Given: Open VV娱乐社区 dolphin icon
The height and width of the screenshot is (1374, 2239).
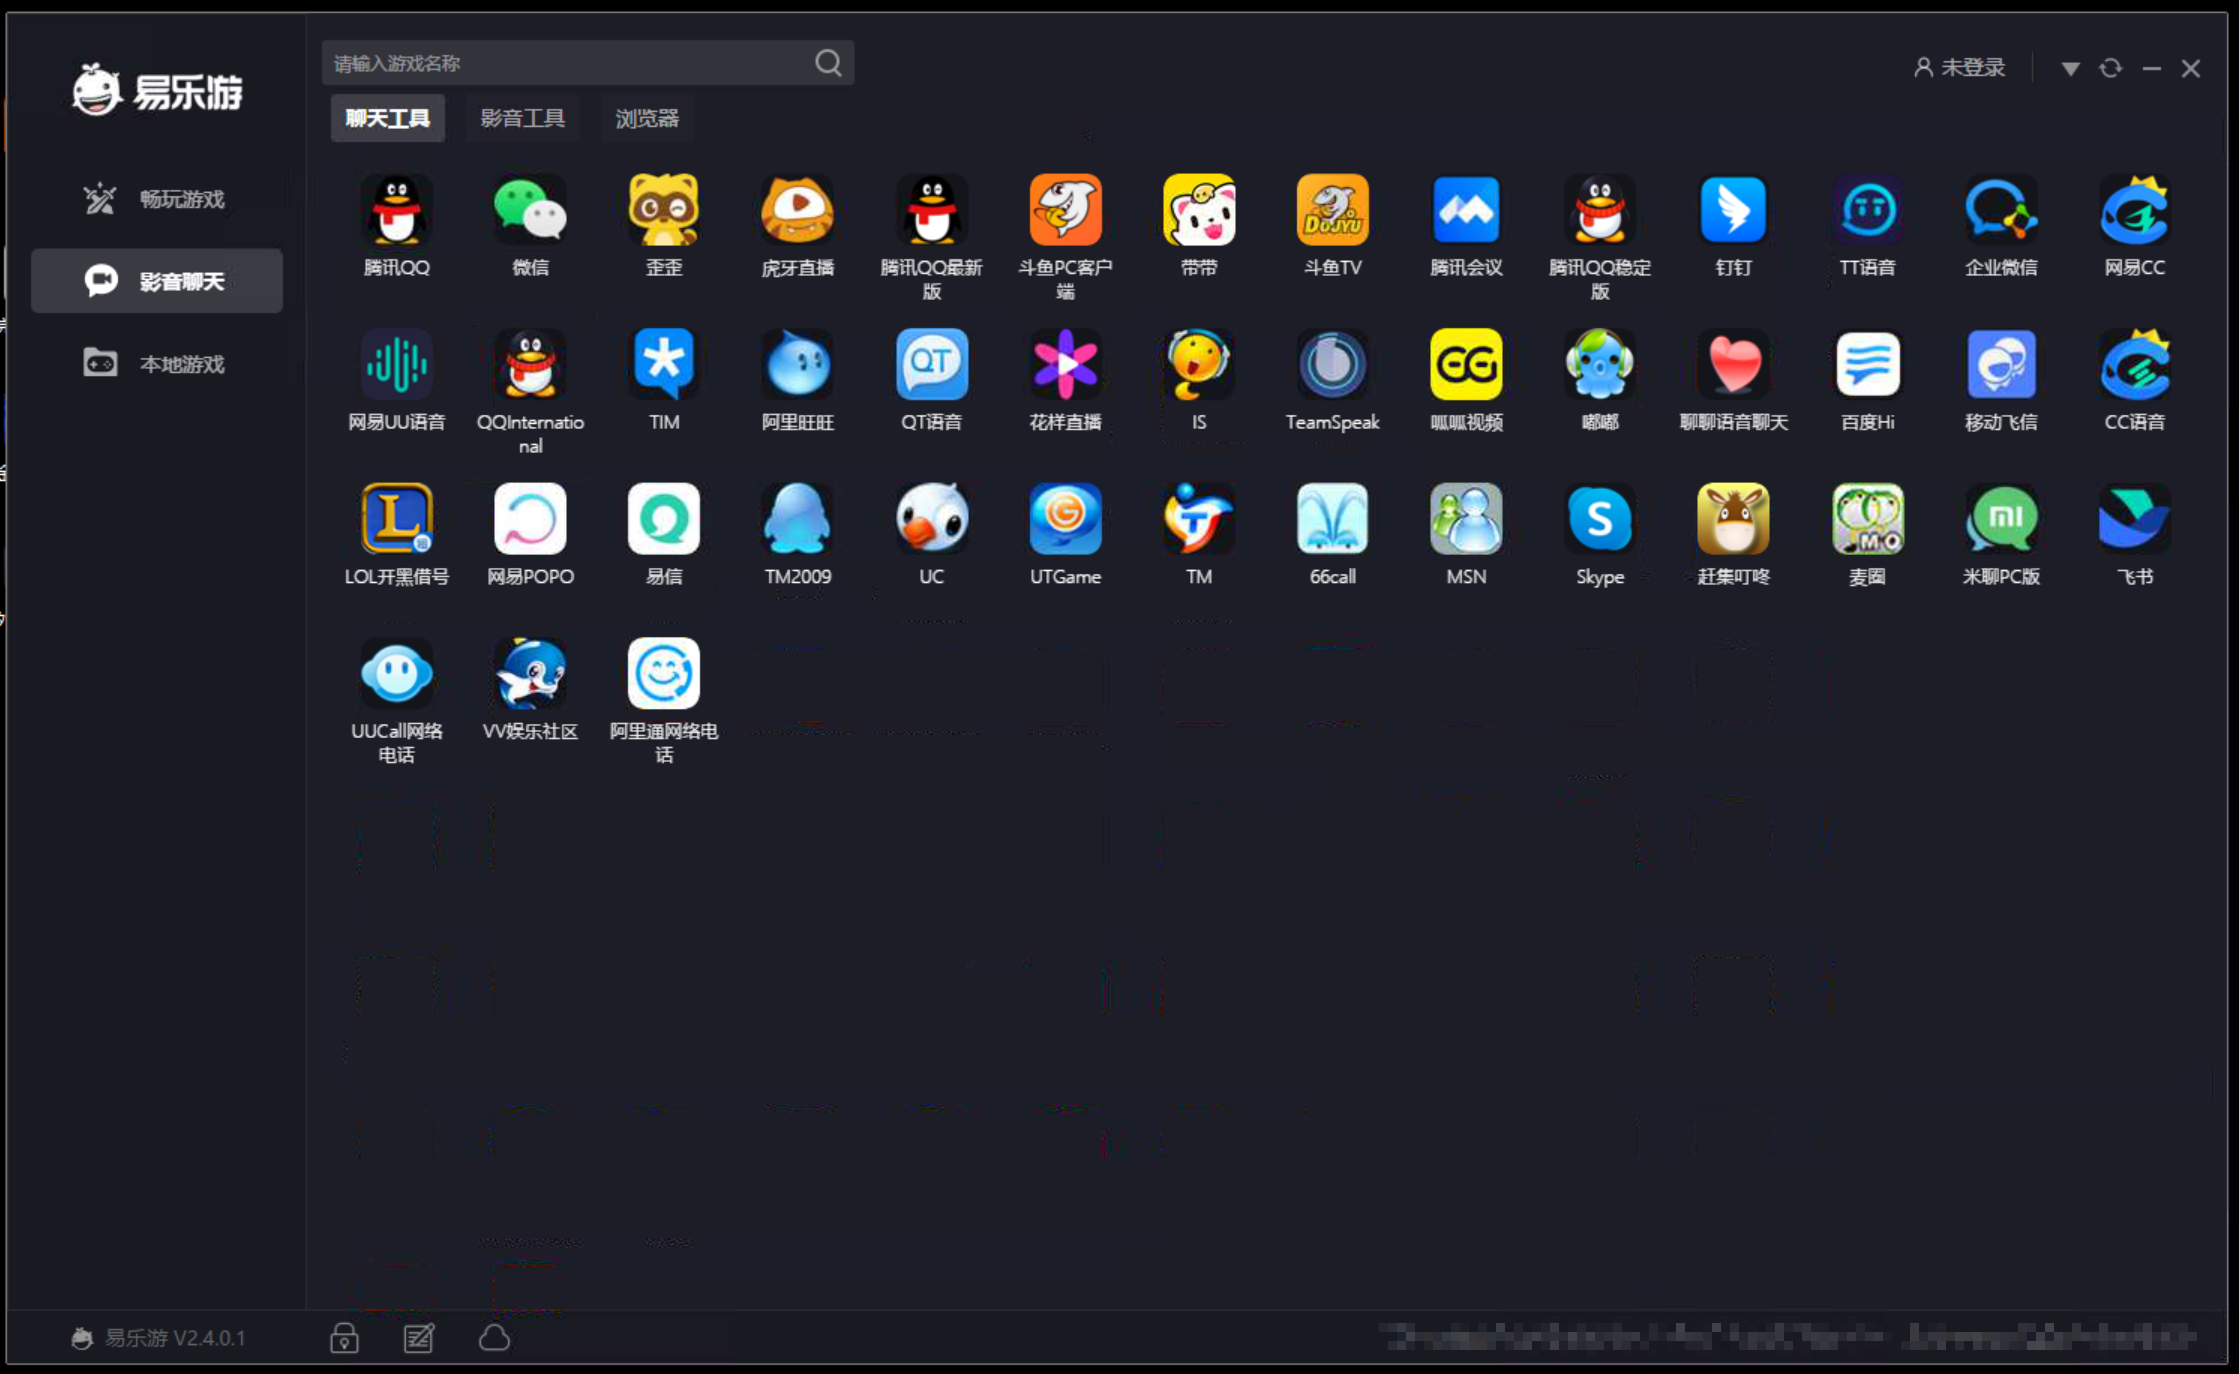Looking at the screenshot, I should click(530, 673).
